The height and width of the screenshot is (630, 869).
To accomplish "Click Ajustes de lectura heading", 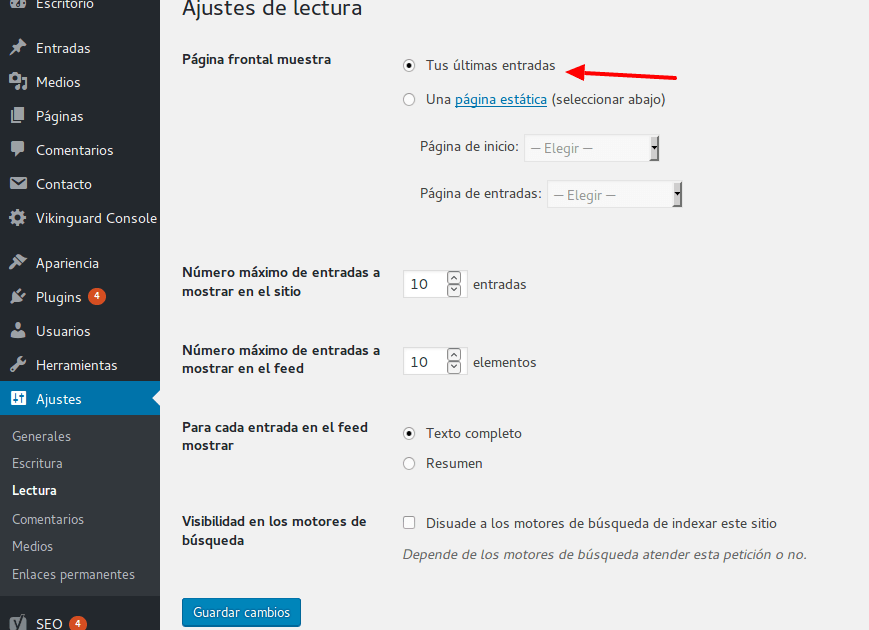I will (272, 8).
